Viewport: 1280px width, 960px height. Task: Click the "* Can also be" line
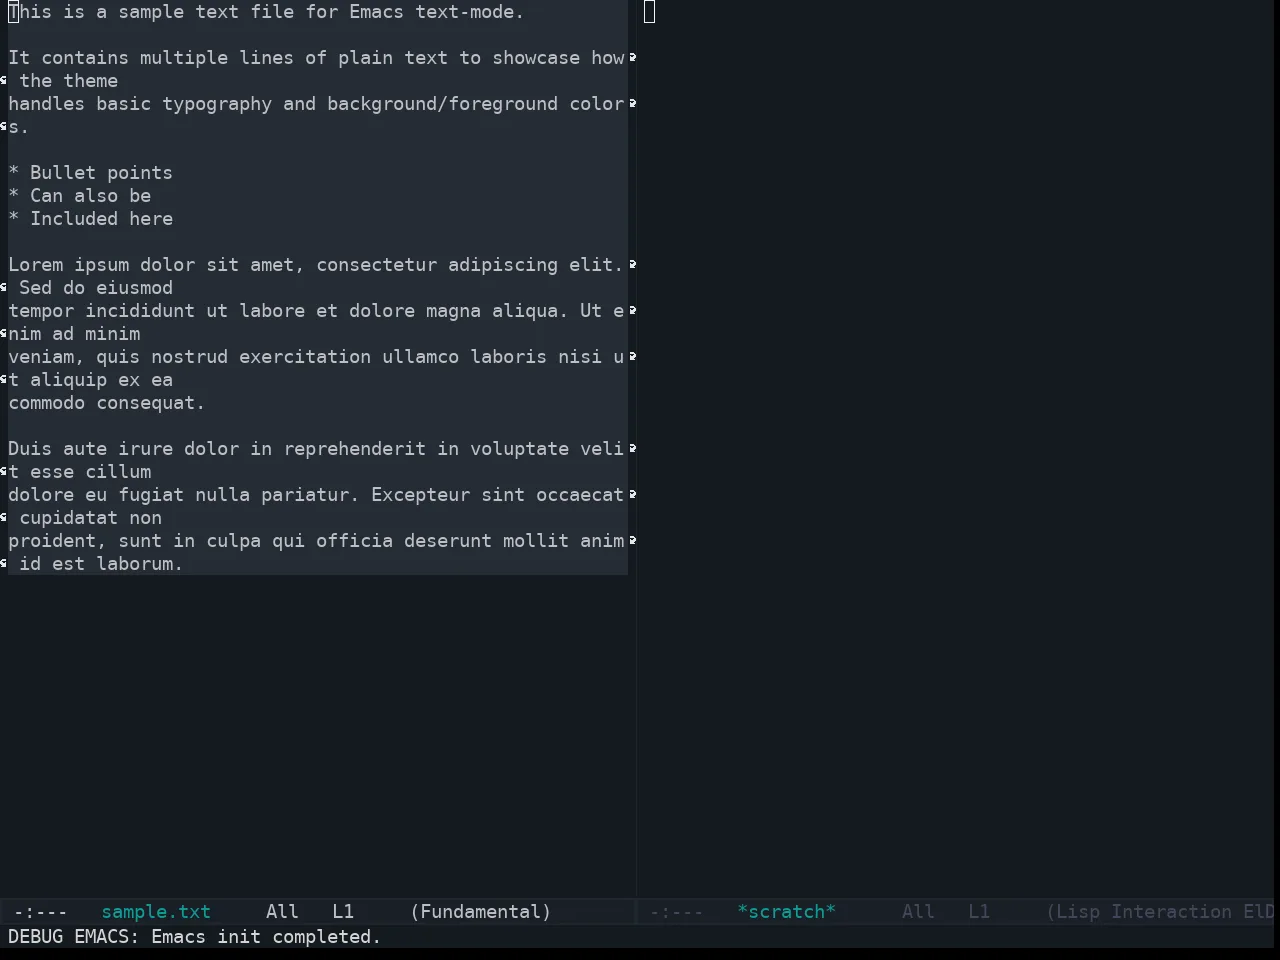[x=80, y=196]
